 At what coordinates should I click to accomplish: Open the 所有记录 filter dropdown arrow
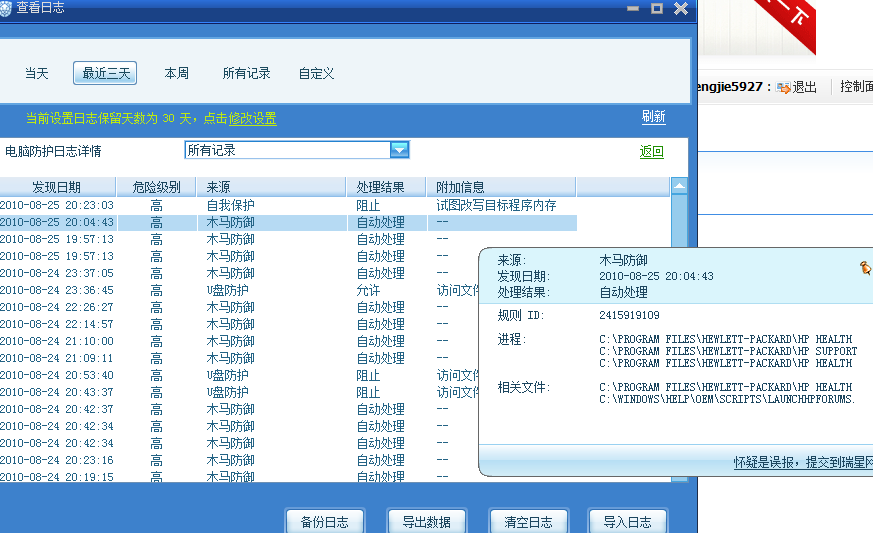coord(400,149)
